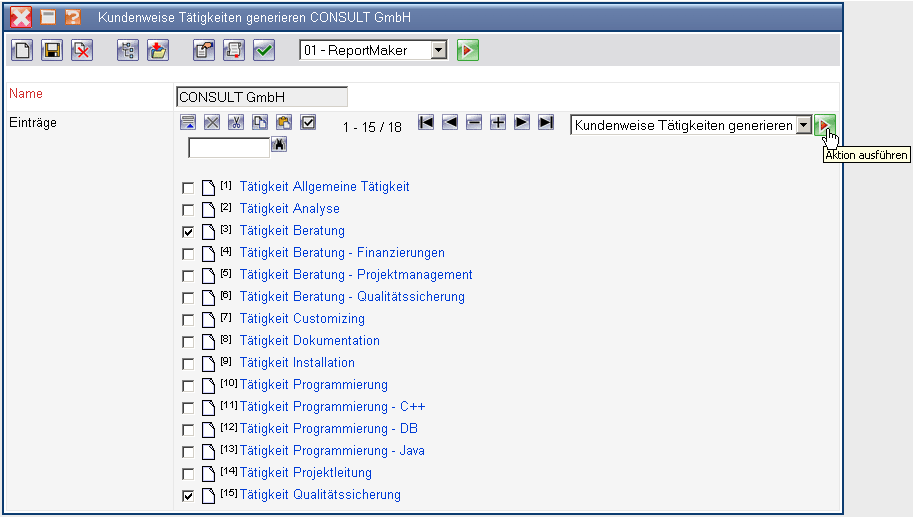Click the save floppy disk icon
The width and height of the screenshot is (913, 517).
point(52,50)
